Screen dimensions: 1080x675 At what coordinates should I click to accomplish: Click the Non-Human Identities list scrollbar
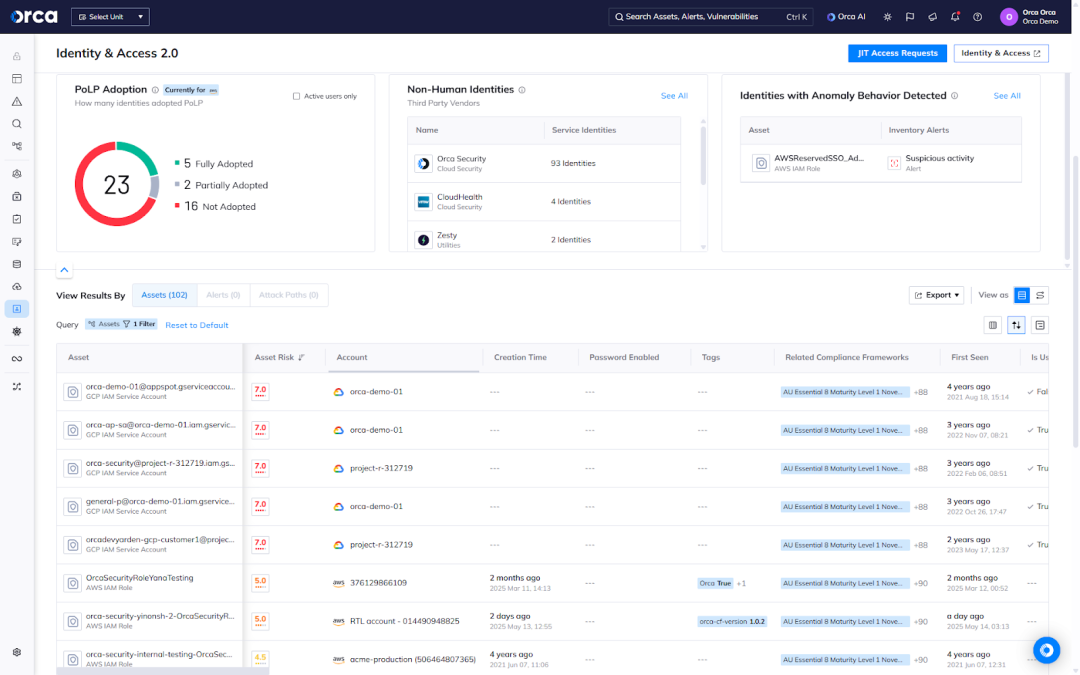[x=703, y=156]
